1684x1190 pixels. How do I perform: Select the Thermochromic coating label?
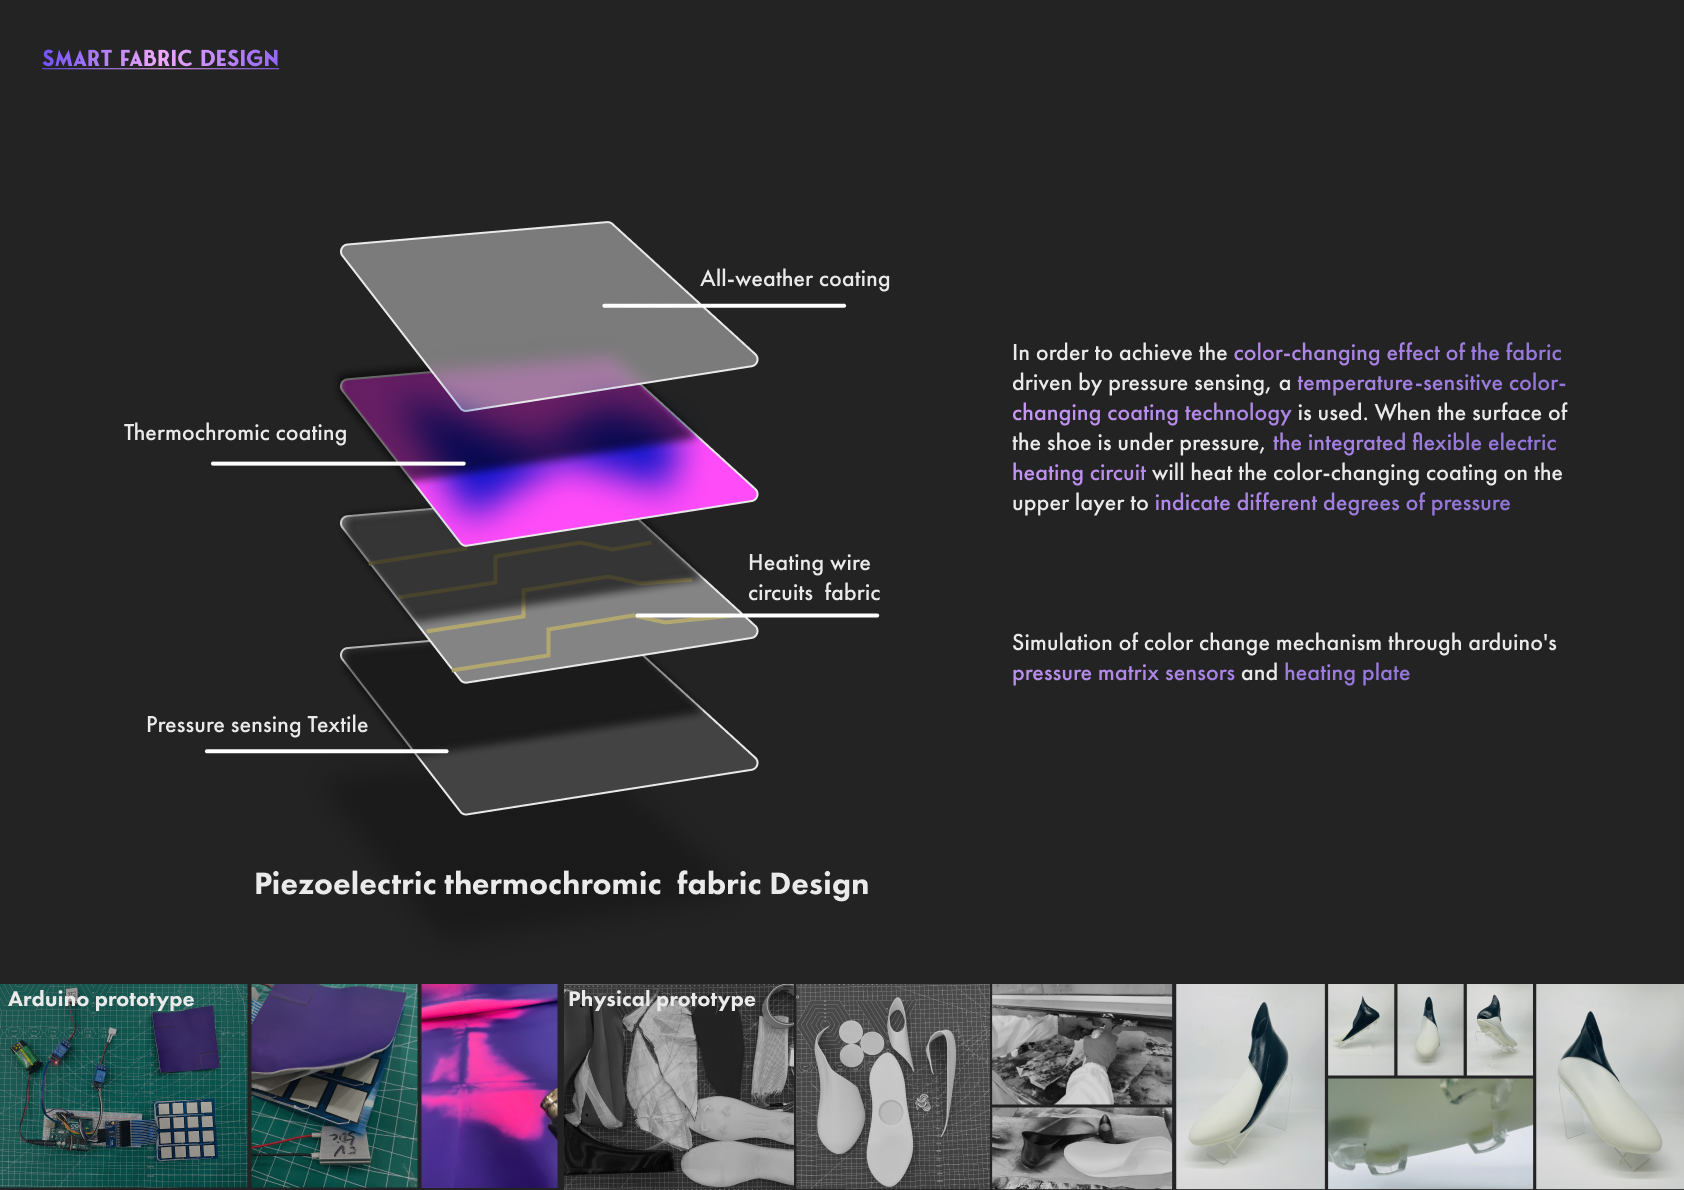tap(235, 433)
